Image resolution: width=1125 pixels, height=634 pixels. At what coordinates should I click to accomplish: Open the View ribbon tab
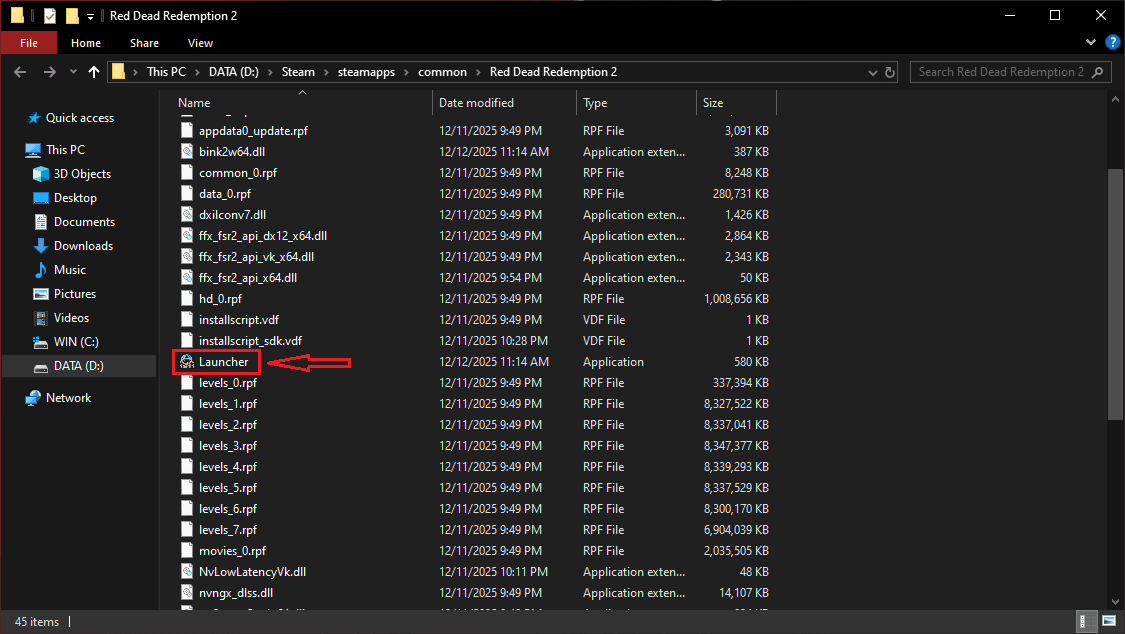point(200,43)
